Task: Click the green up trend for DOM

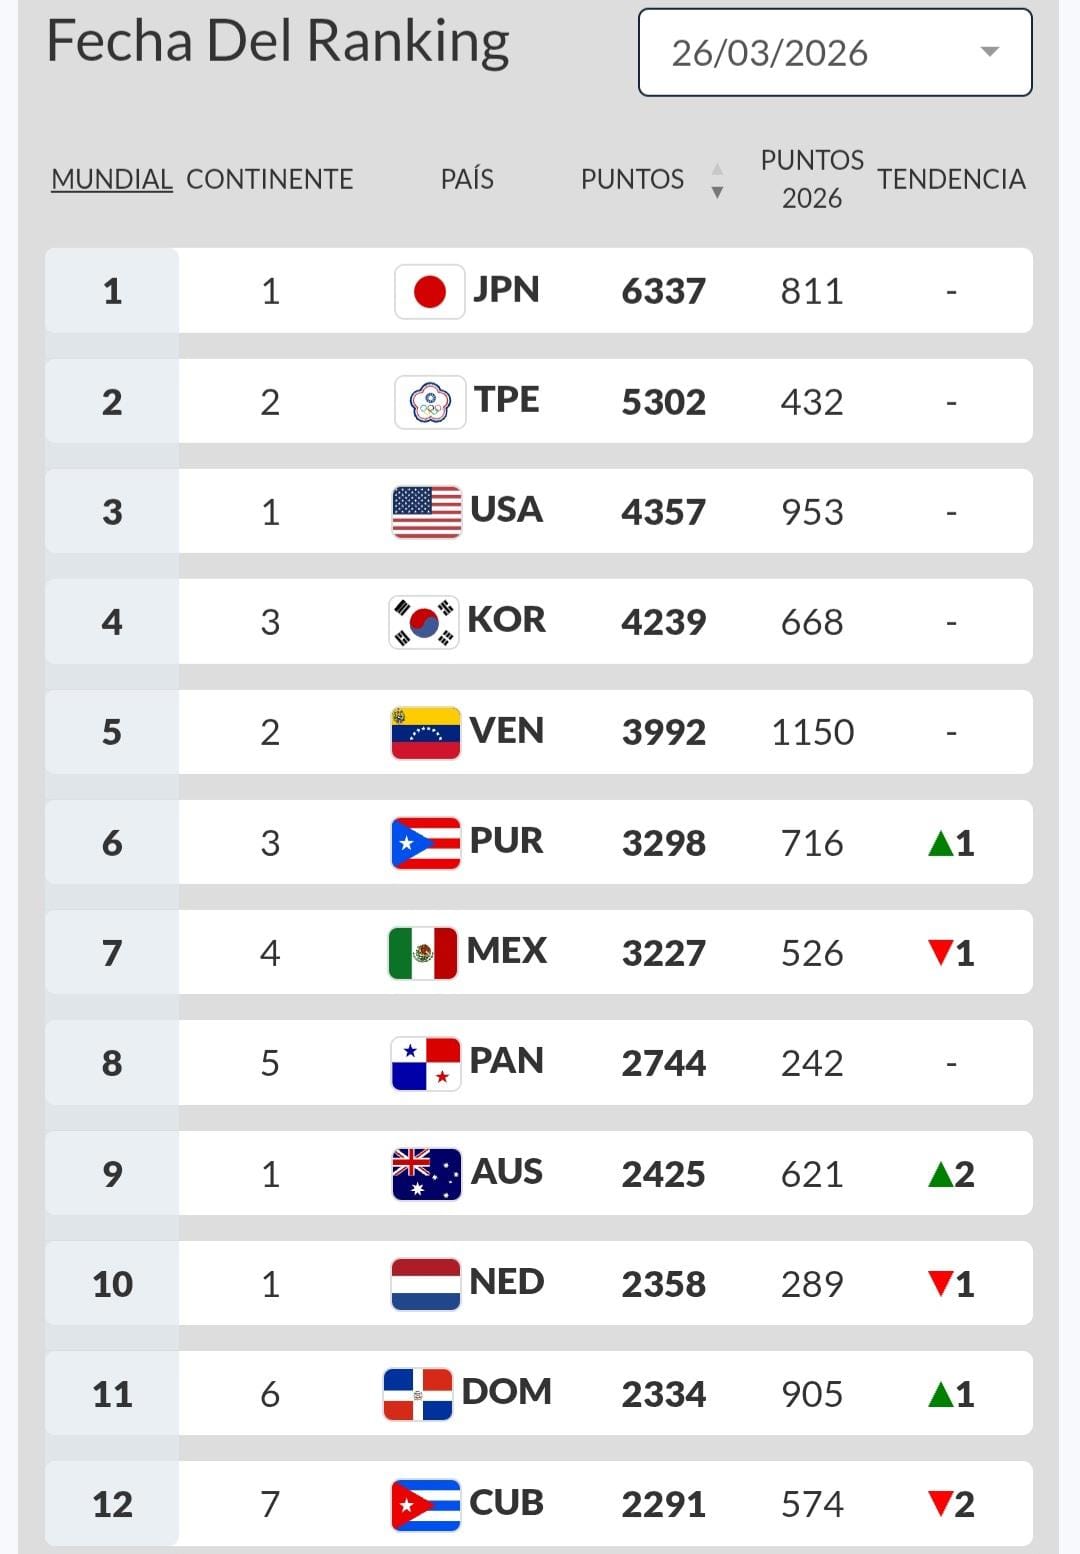Action: pyautogui.click(x=951, y=1394)
